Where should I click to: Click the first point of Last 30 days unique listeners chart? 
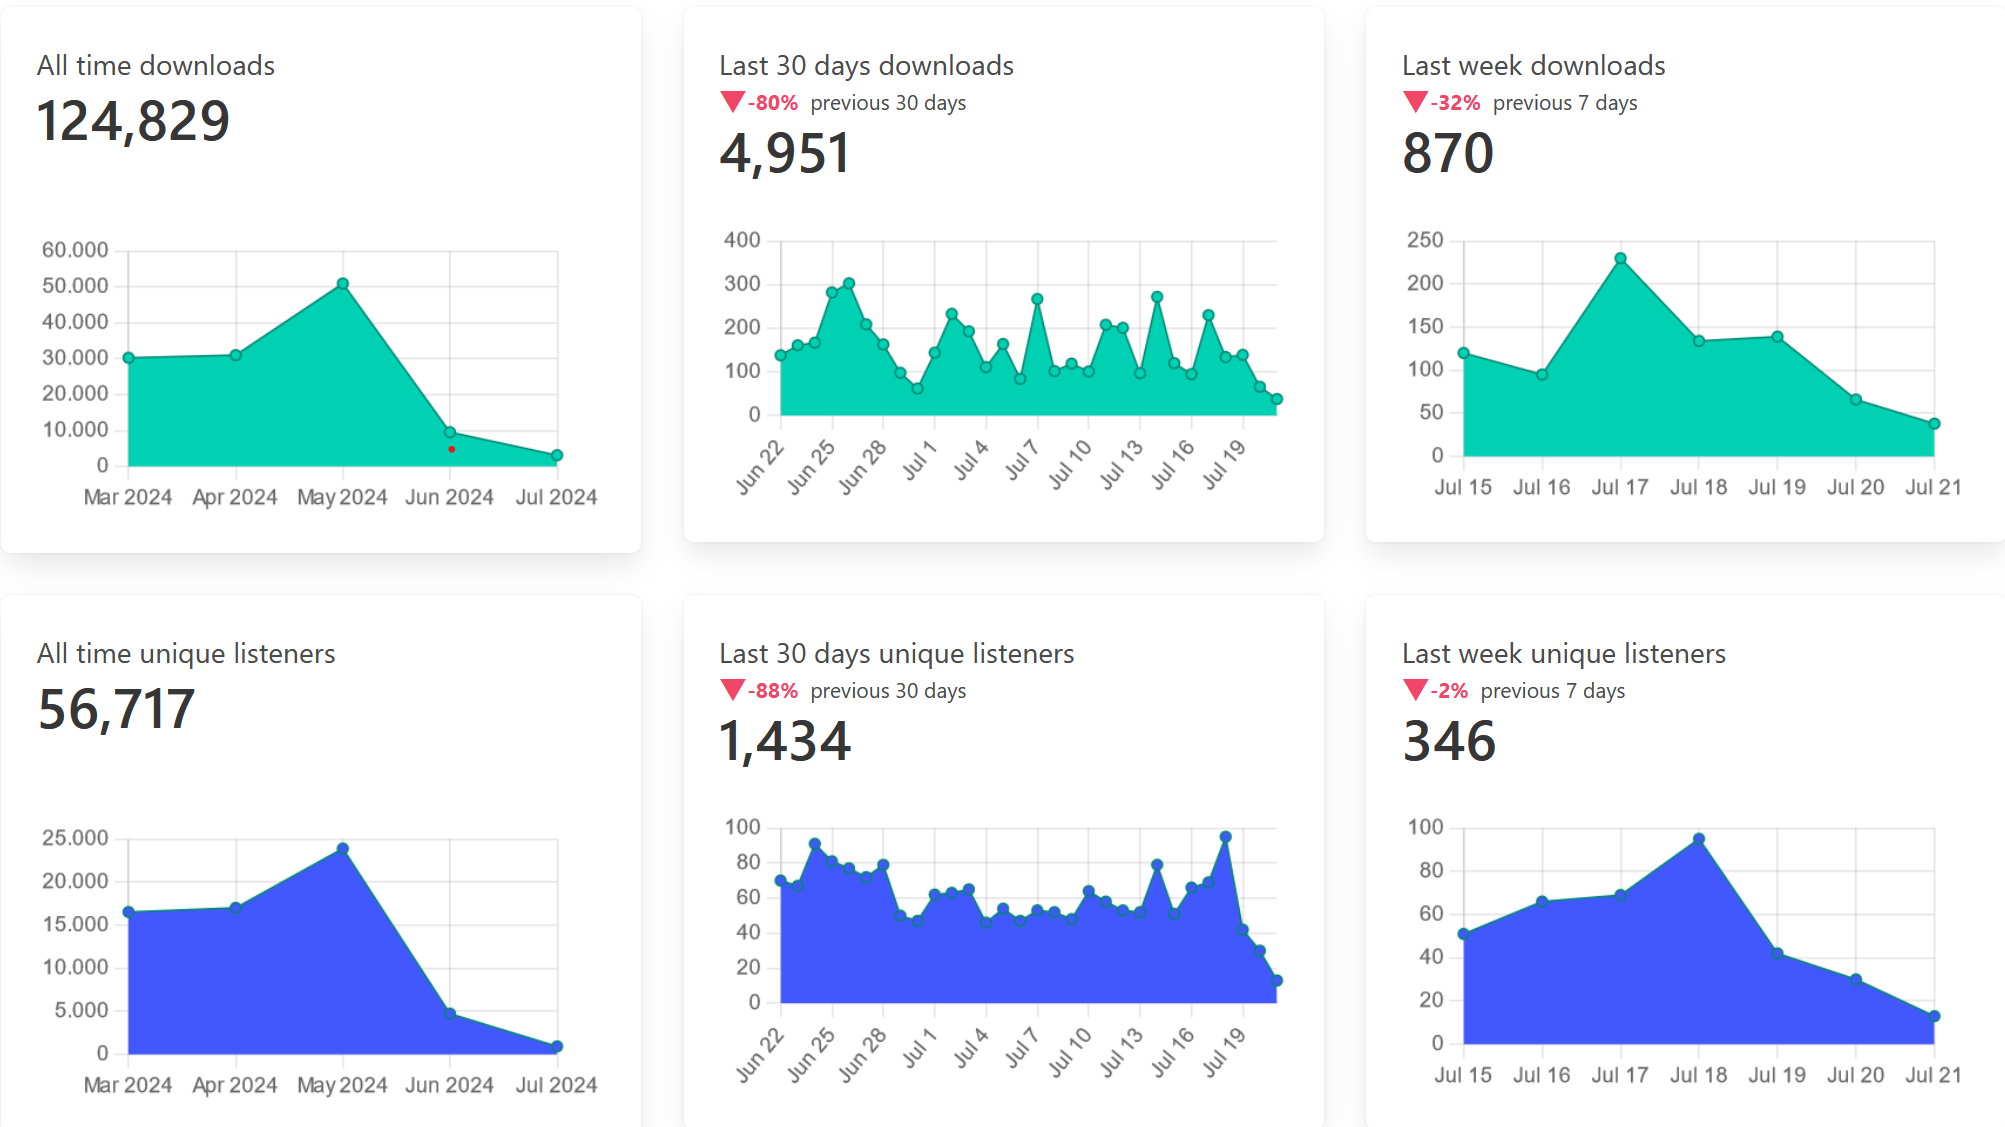[781, 881]
